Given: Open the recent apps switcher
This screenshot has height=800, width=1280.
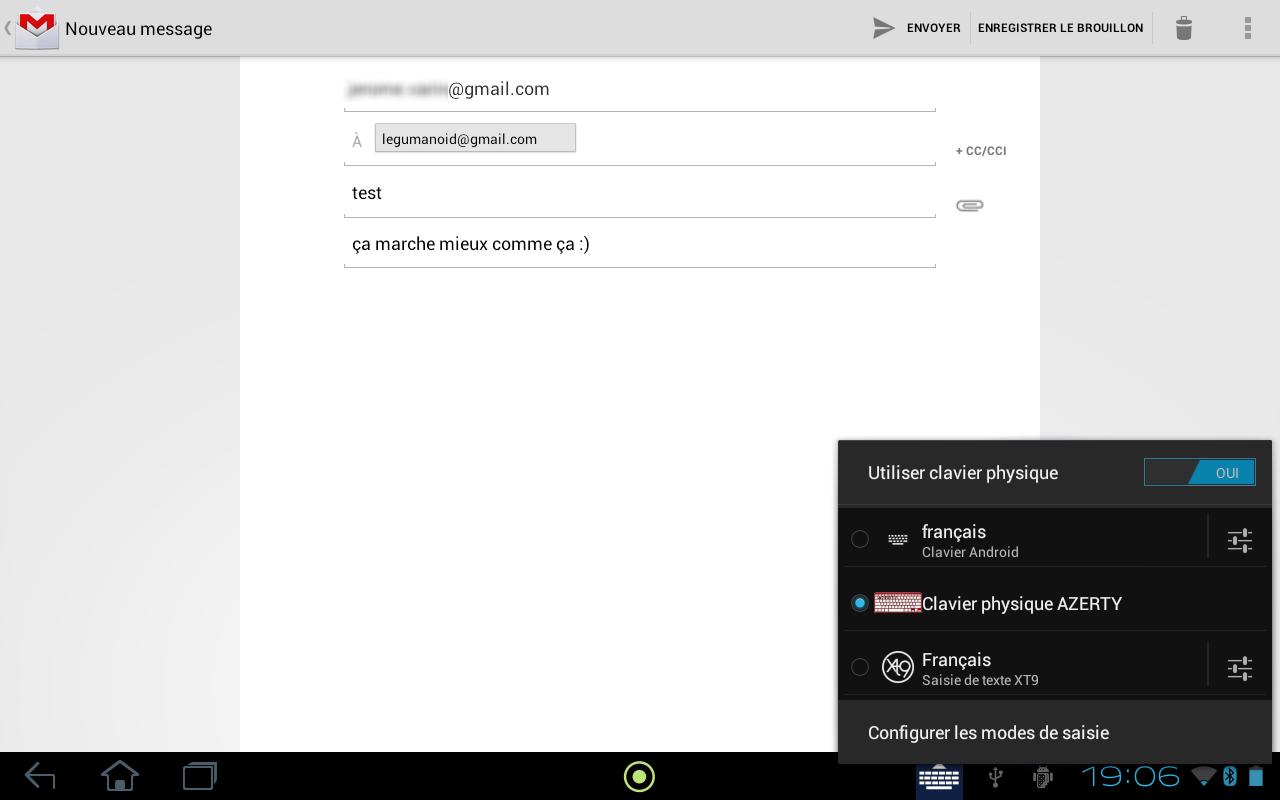Looking at the screenshot, I should point(200,776).
